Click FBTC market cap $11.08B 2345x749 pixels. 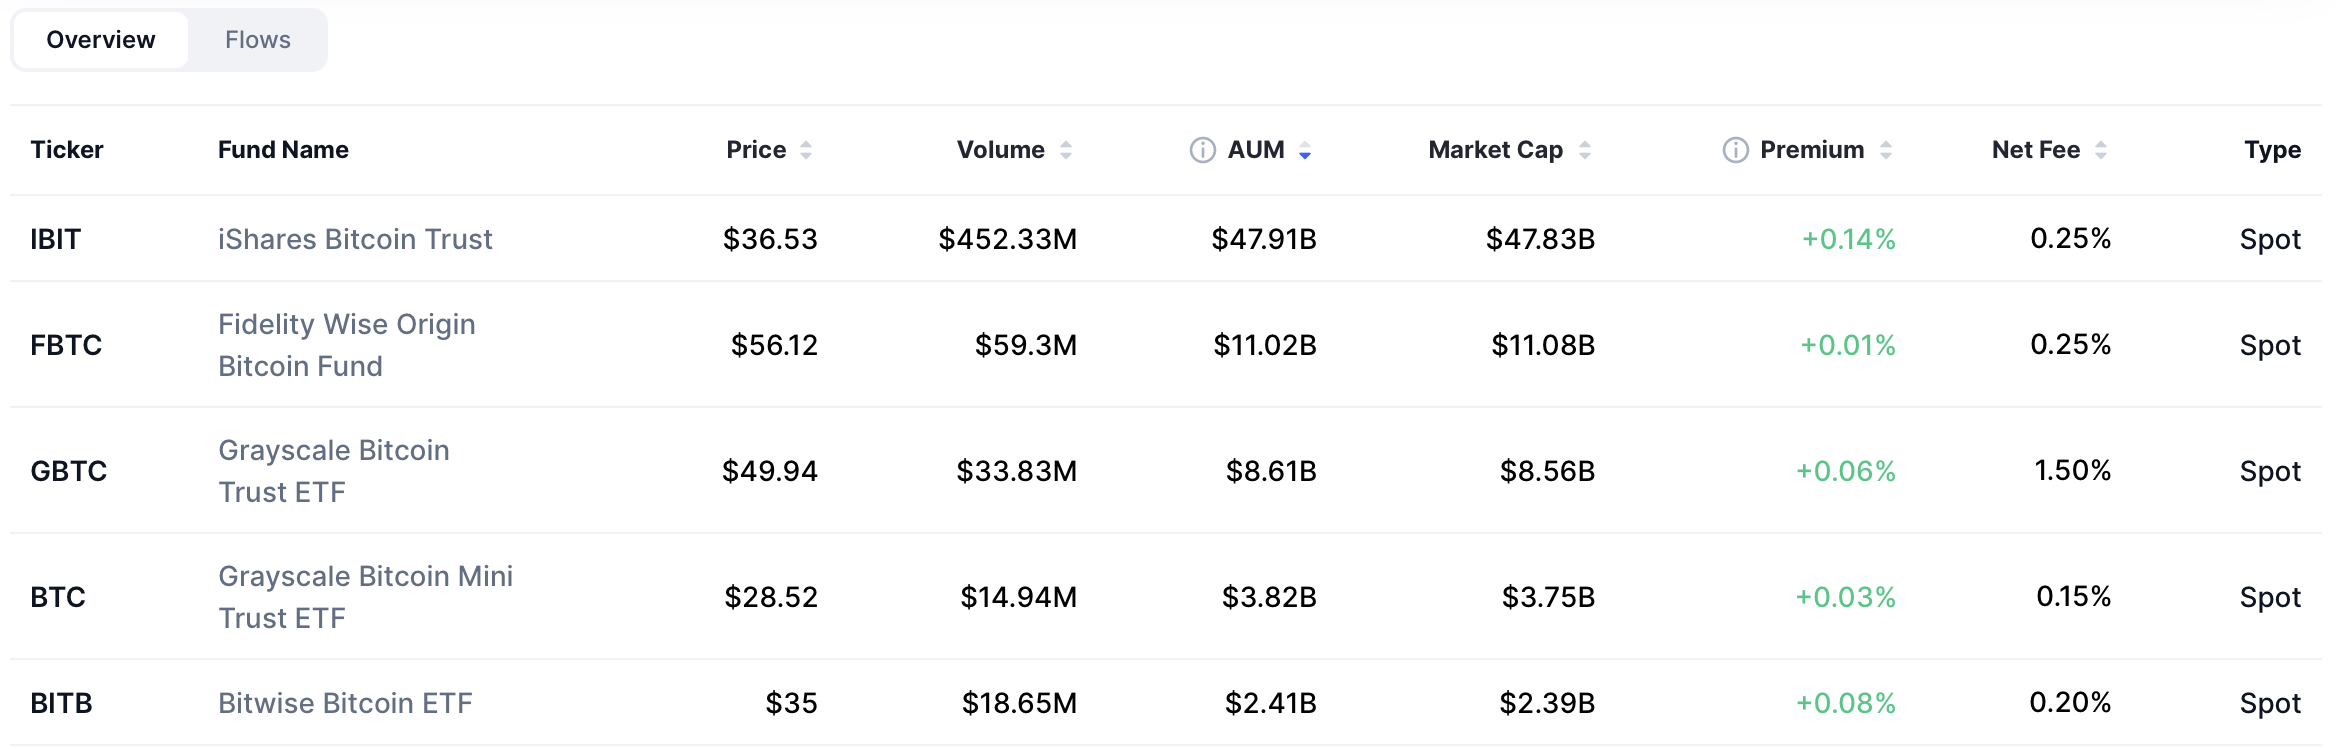(x=1543, y=345)
